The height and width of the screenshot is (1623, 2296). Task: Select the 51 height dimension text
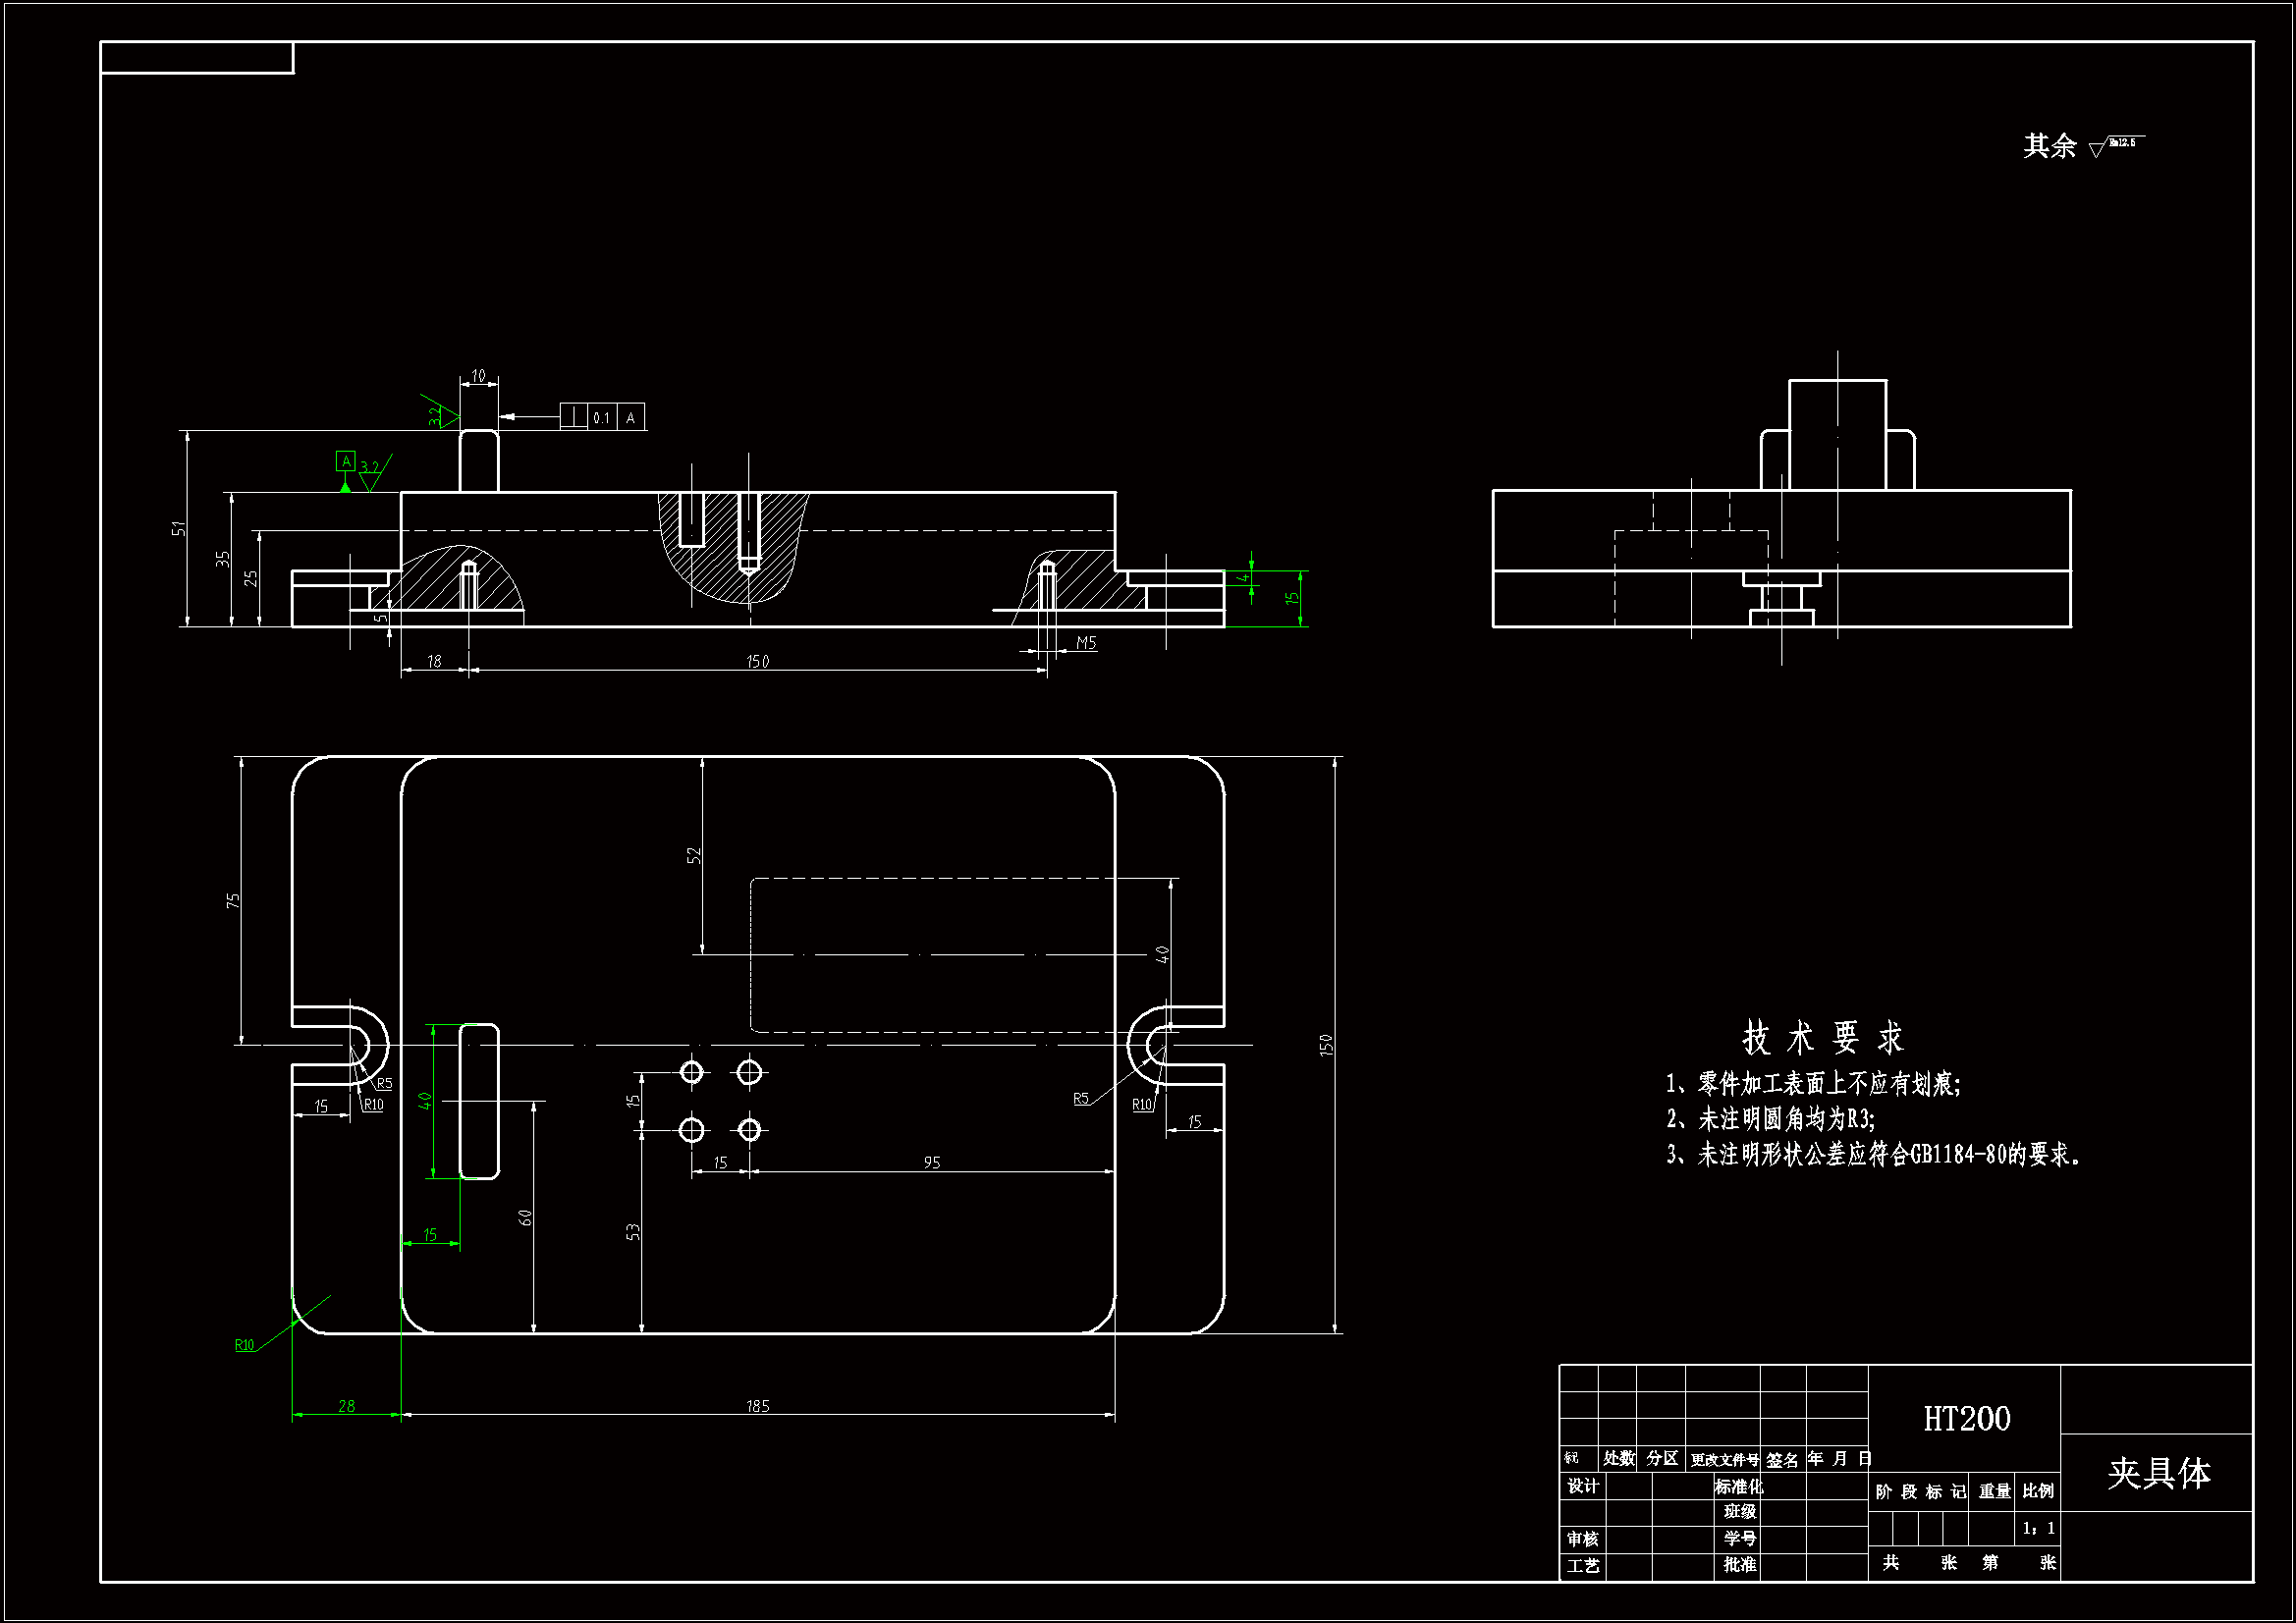click(x=178, y=528)
